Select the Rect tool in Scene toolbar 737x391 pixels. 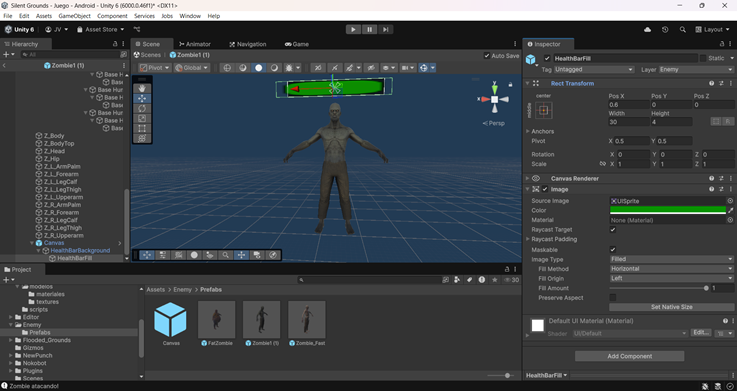coord(142,128)
